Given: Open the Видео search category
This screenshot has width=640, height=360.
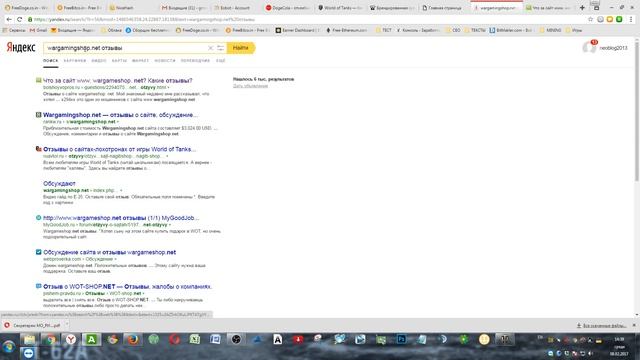Looking at the screenshot, I should point(99,61).
